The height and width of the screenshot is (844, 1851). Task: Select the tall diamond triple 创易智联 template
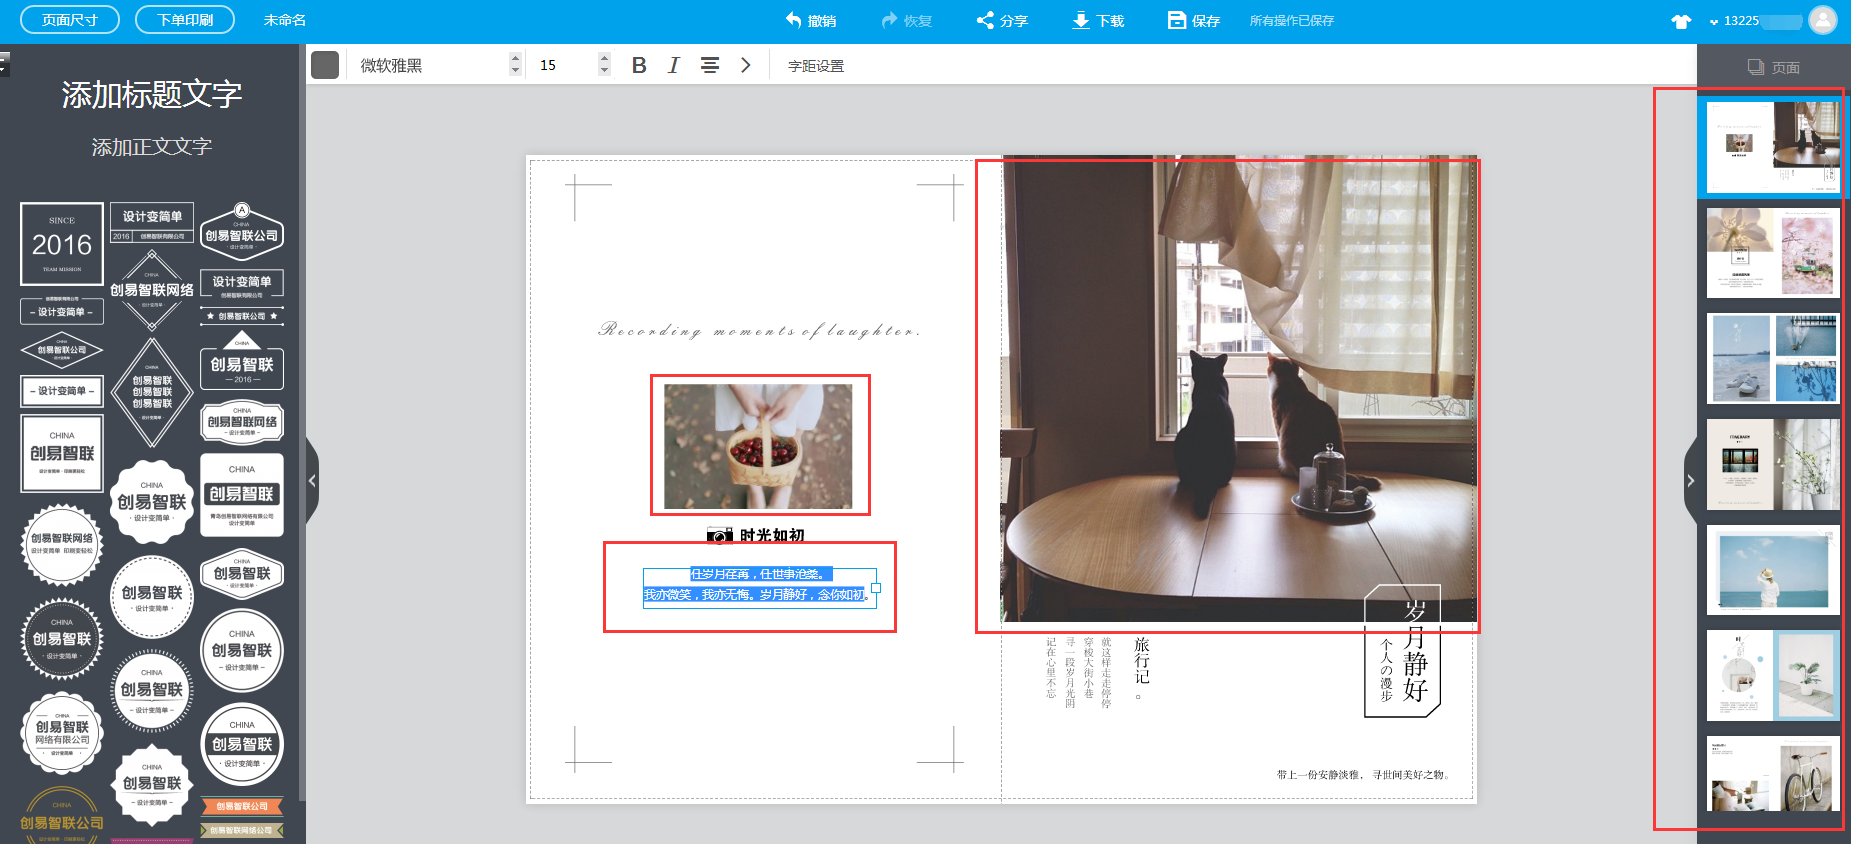click(x=152, y=392)
